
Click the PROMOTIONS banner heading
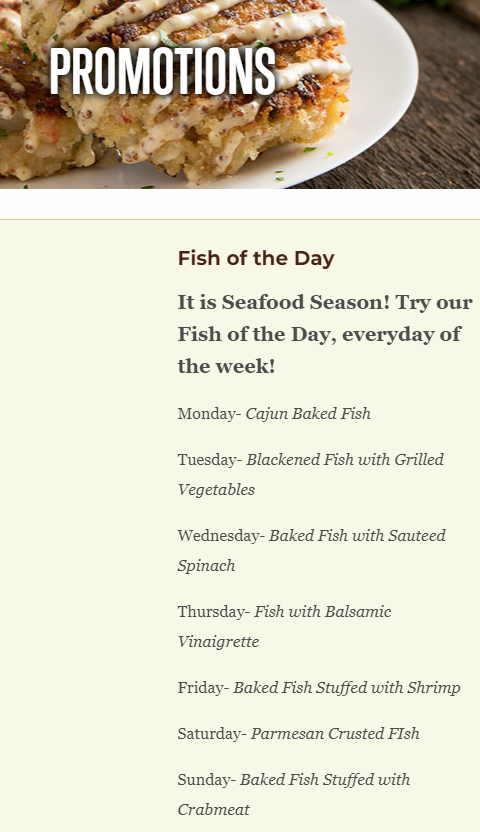[163, 72]
